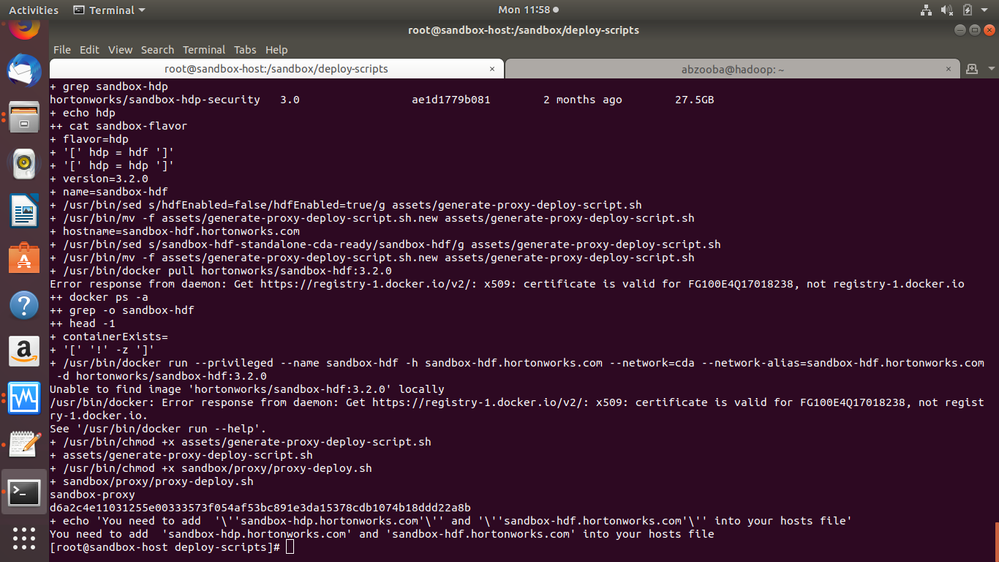The image size is (999, 562).
Task: Click the 'sandbox-proxy' output line
Action: (x=92, y=494)
